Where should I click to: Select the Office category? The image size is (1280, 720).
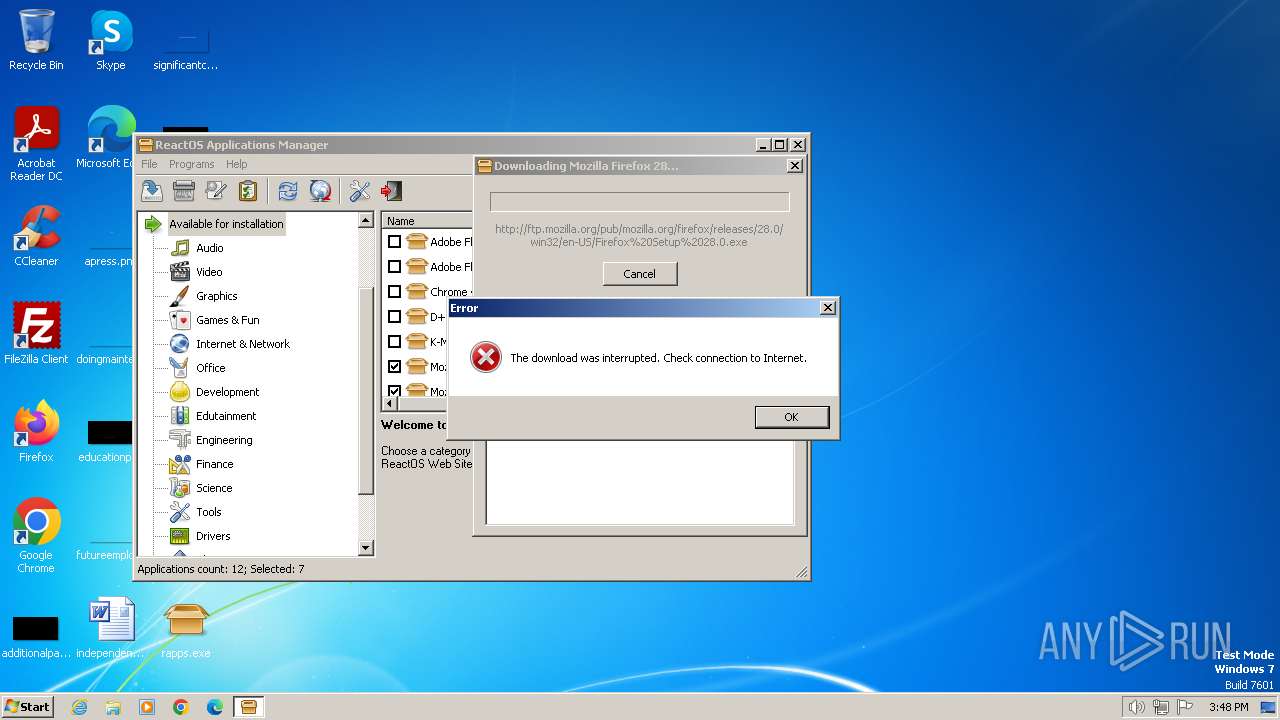pyautogui.click(x=210, y=368)
